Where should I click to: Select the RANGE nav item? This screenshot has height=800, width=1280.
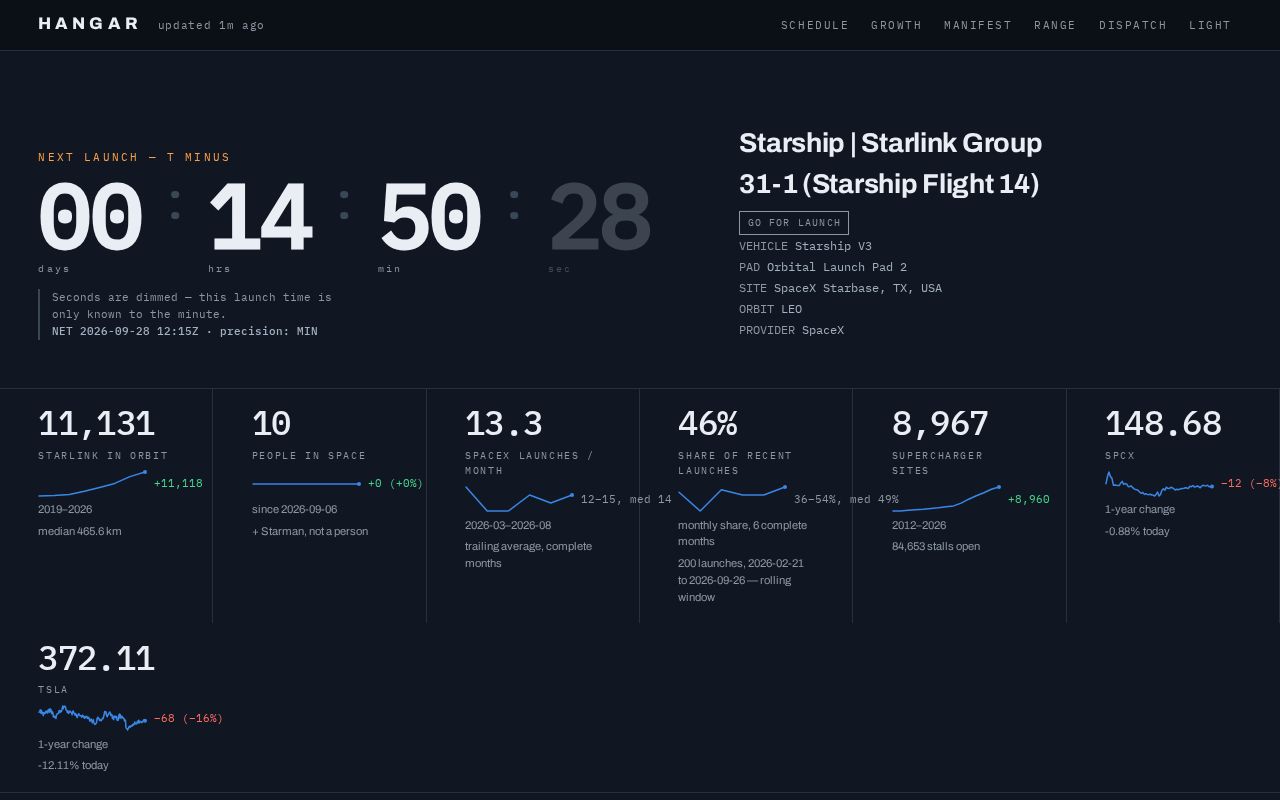[x=1055, y=25]
